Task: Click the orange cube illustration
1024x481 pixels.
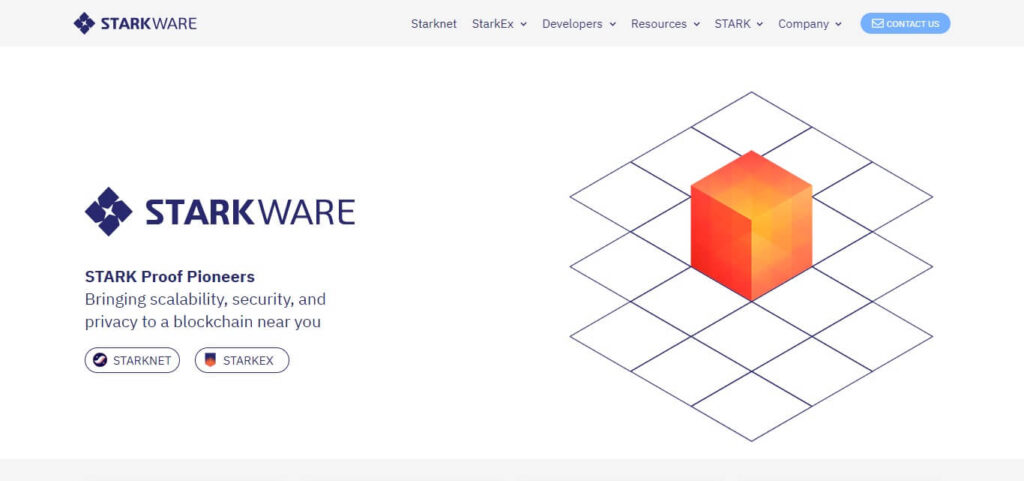Action: click(x=752, y=226)
